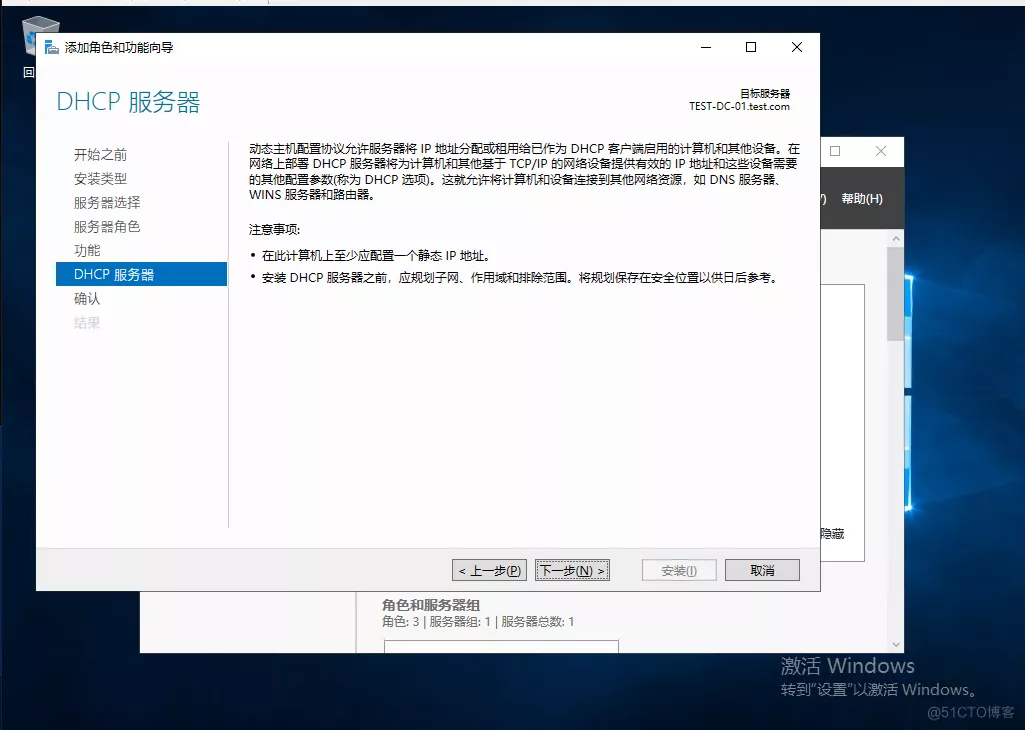The image size is (1025, 730).
Task: Open 帮助(H) menu in Server Manager
Action: (x=862, y=199)
